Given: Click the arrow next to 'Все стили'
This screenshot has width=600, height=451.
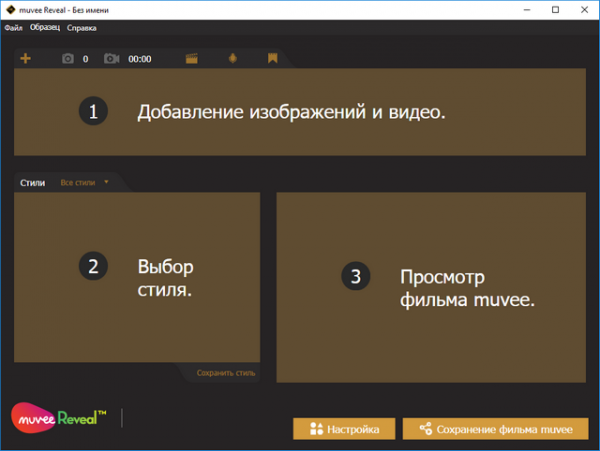Looking at the screenshot, I should [x=106, y=183].
